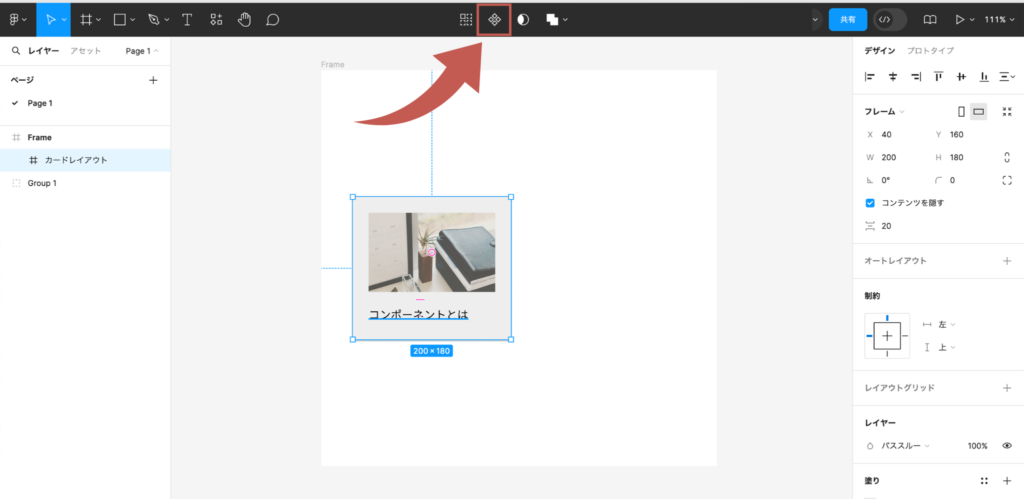The width and height of the screenshot is (1024, 499).
Task: Click the Edit object icon in the top toolbar
Action: [x=466, y=20]
